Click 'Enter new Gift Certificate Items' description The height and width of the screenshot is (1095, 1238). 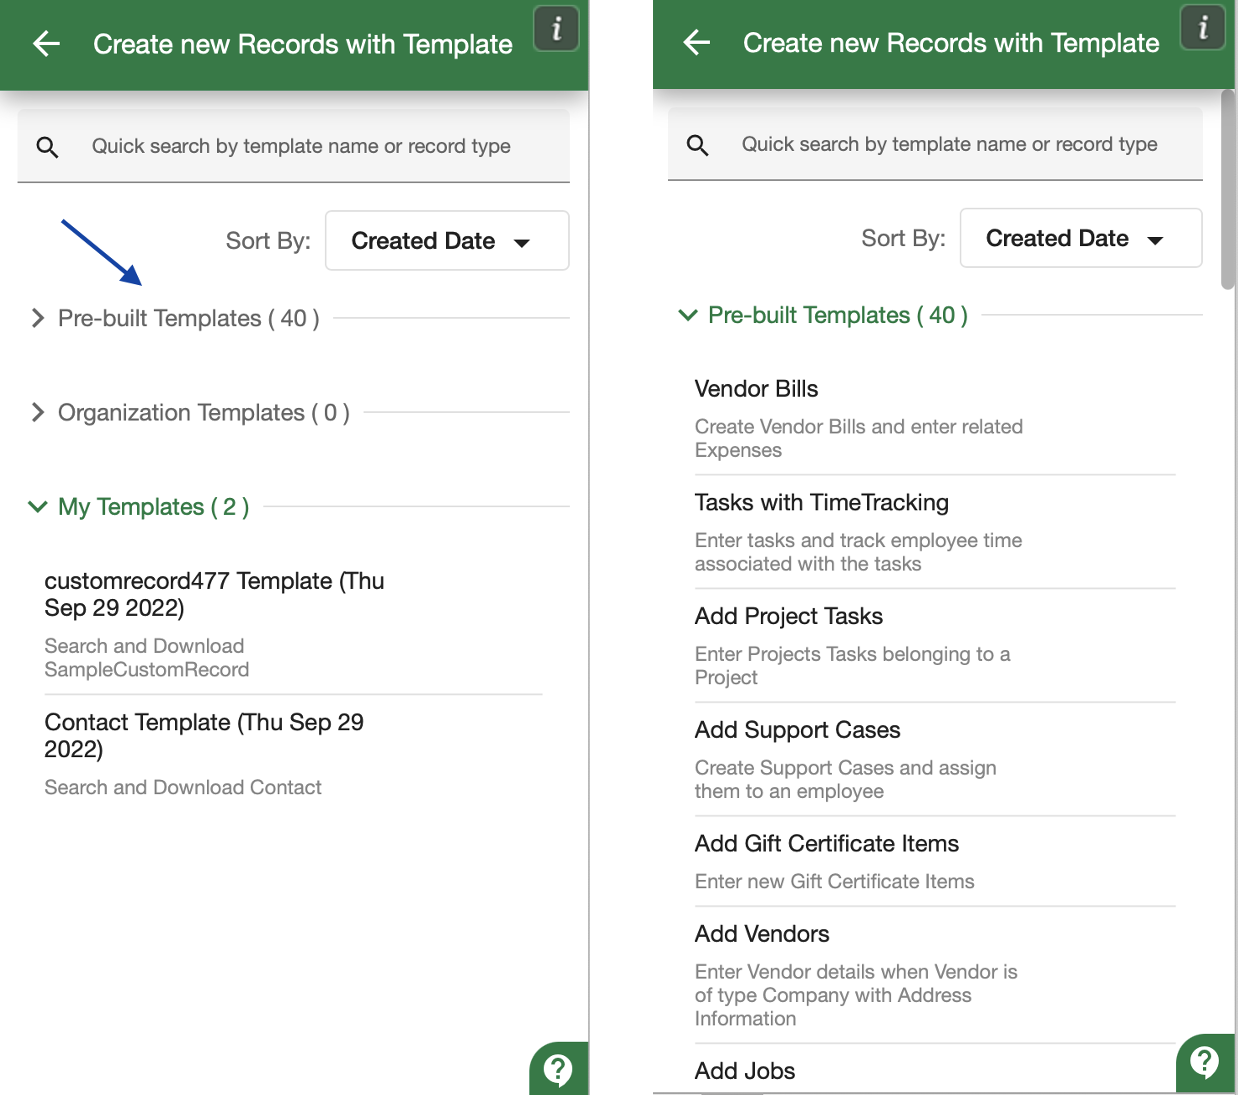tap(835, 882)
